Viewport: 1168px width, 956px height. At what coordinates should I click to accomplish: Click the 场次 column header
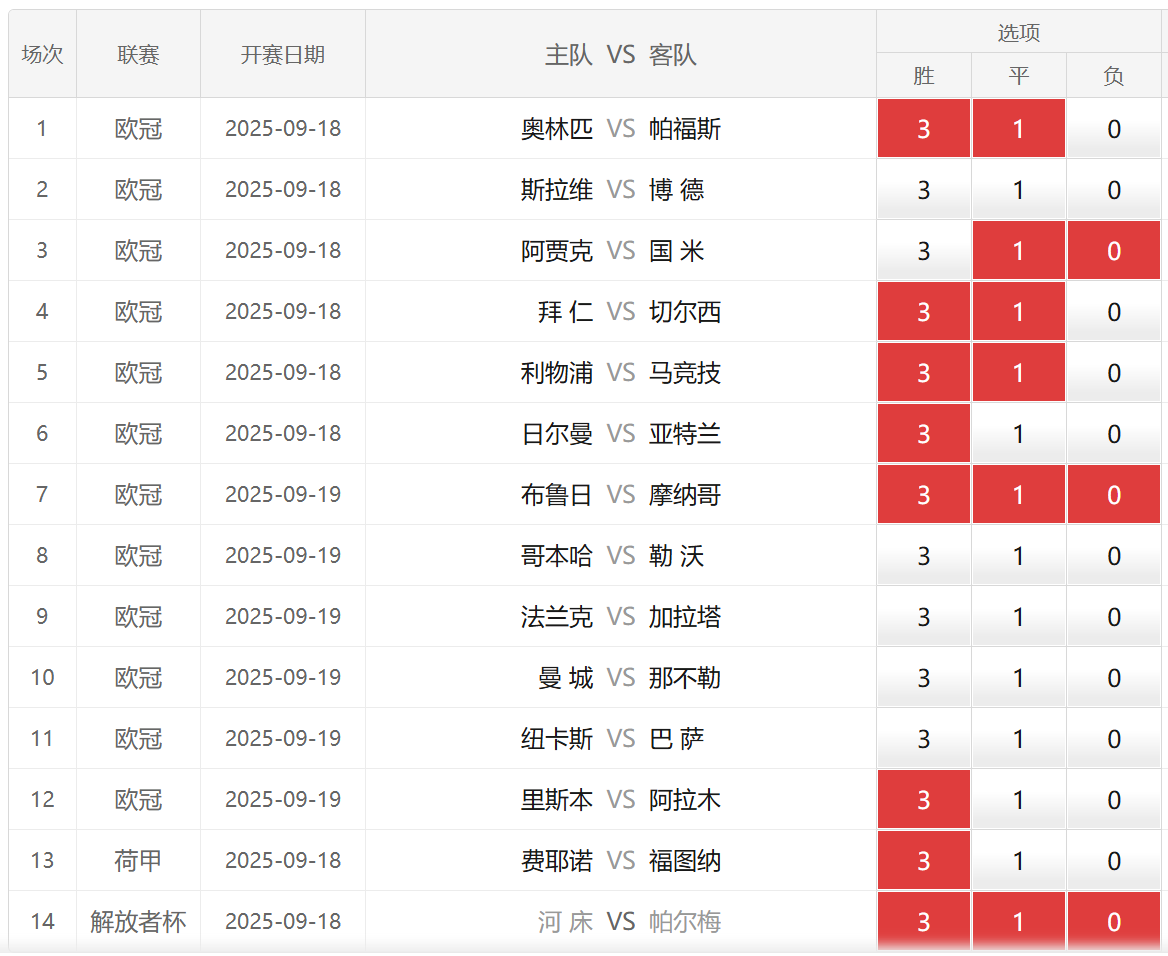[x=42, y=54]
